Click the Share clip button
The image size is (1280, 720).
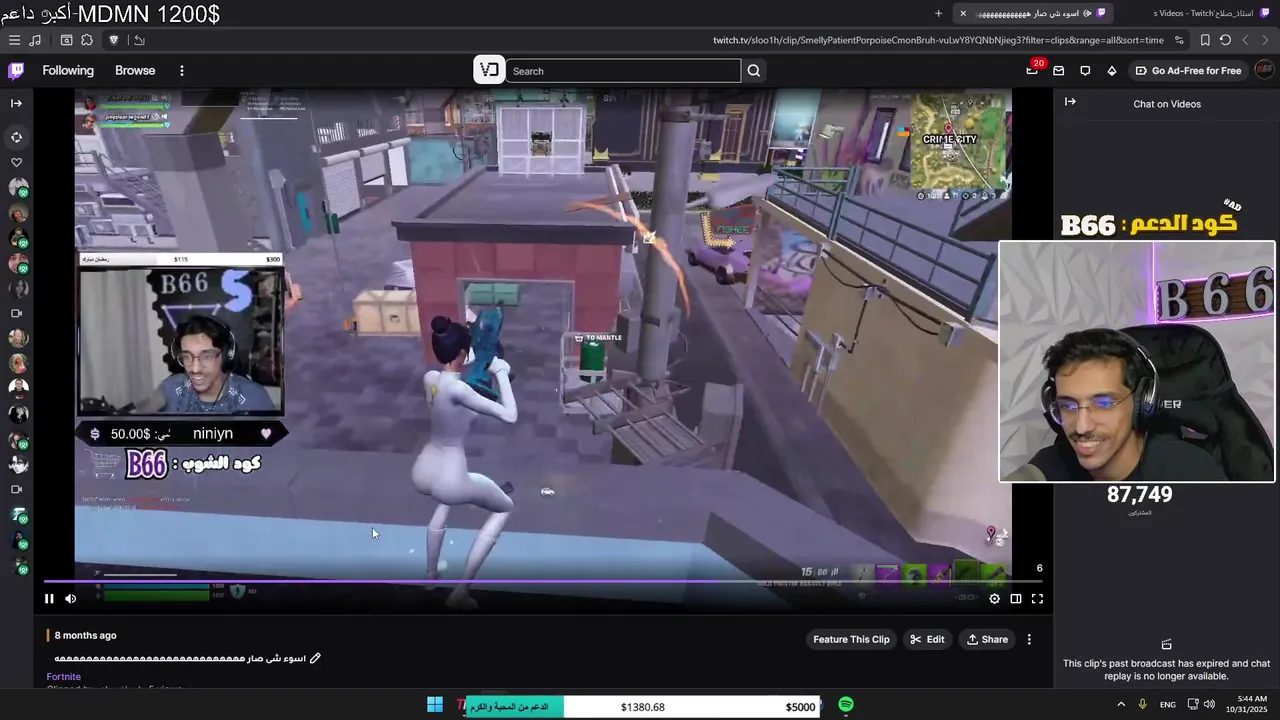tap(987, 639)
